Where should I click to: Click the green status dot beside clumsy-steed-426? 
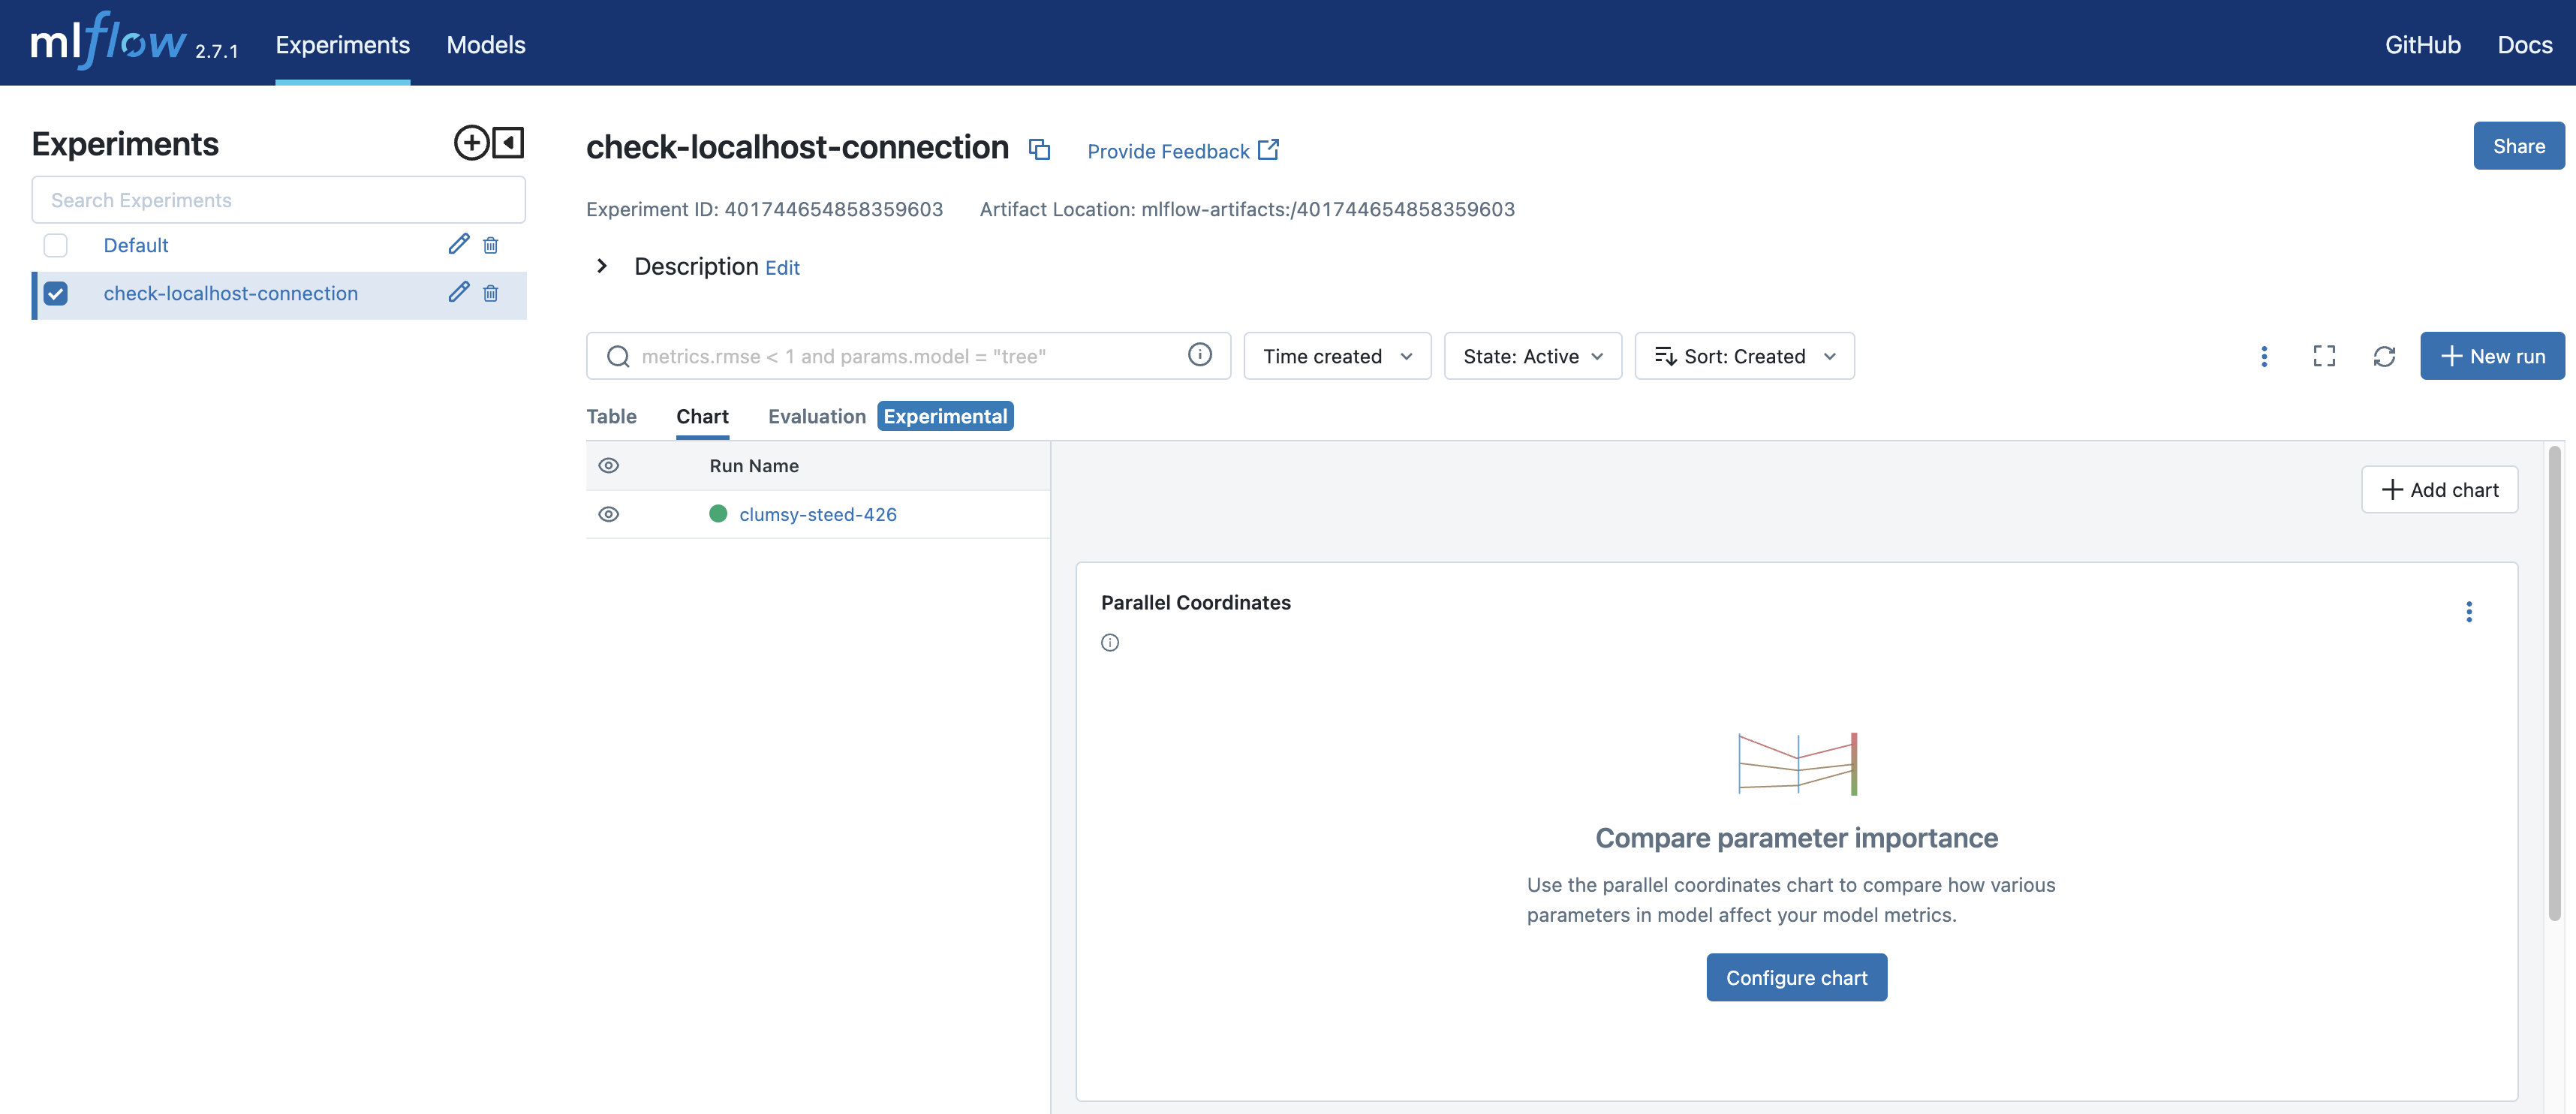click(x=719, y=514)
